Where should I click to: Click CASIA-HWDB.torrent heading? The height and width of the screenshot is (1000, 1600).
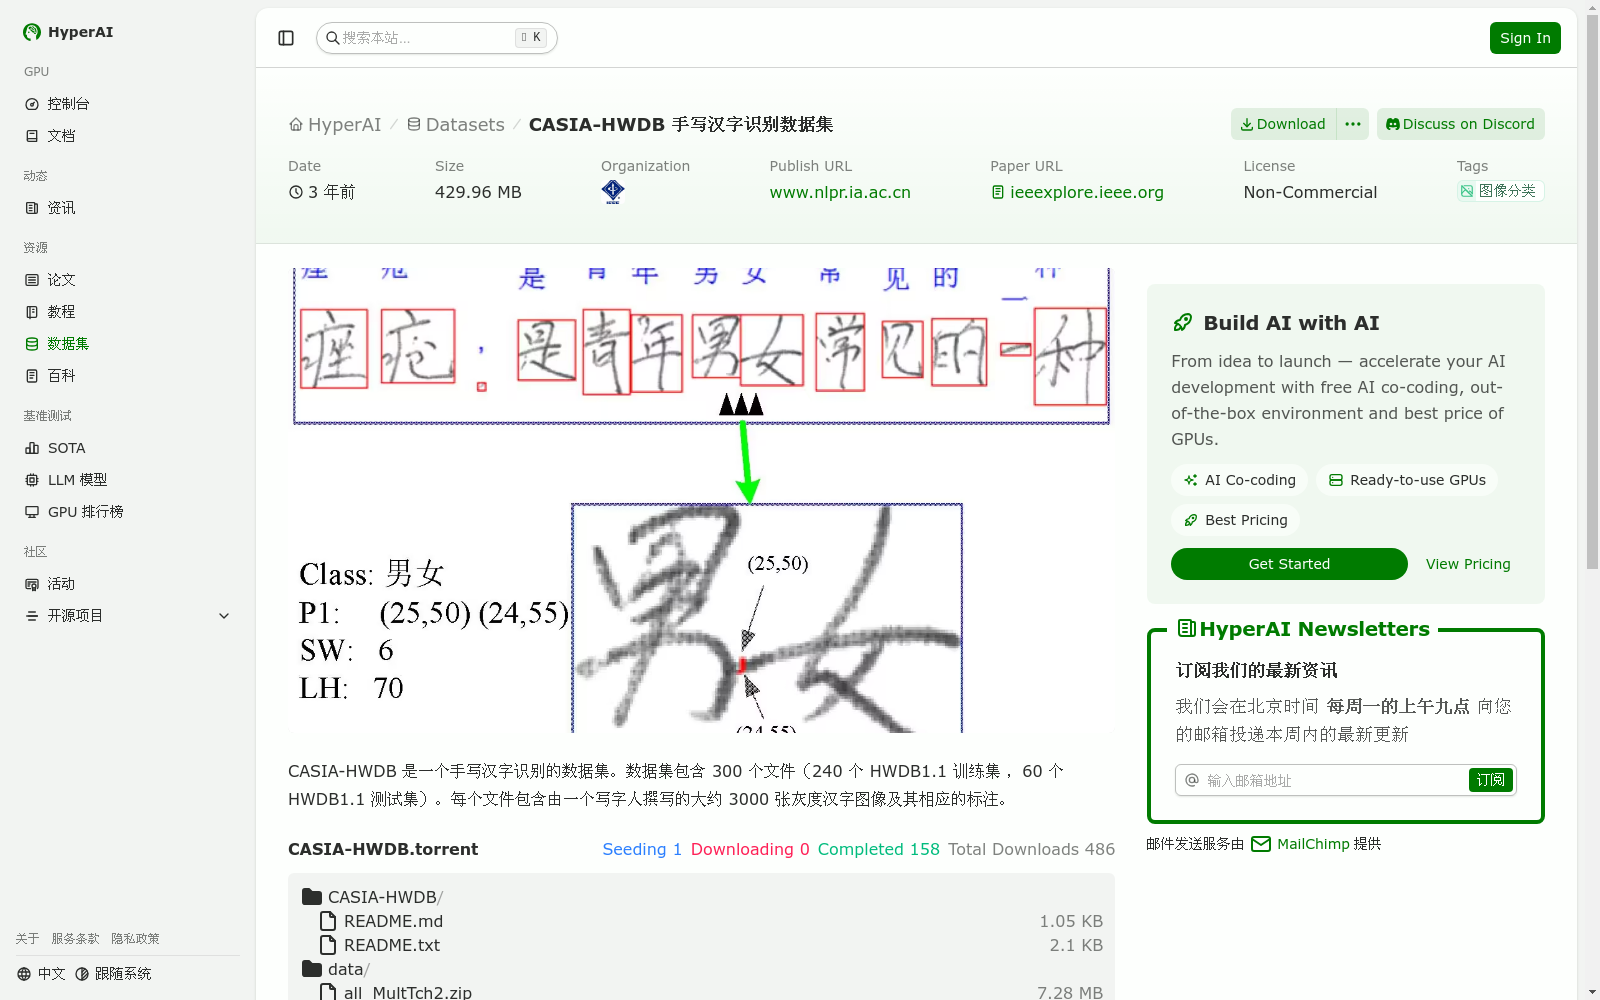coord(383,849)
